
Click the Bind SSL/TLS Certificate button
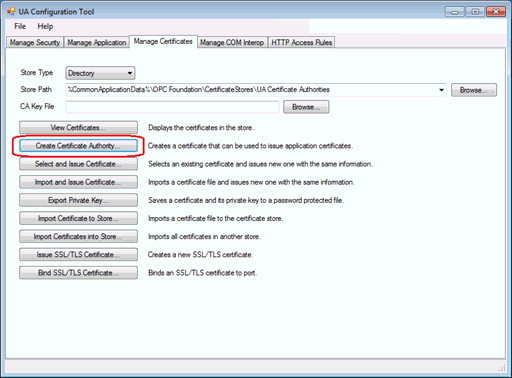click(x=78, y=273)
